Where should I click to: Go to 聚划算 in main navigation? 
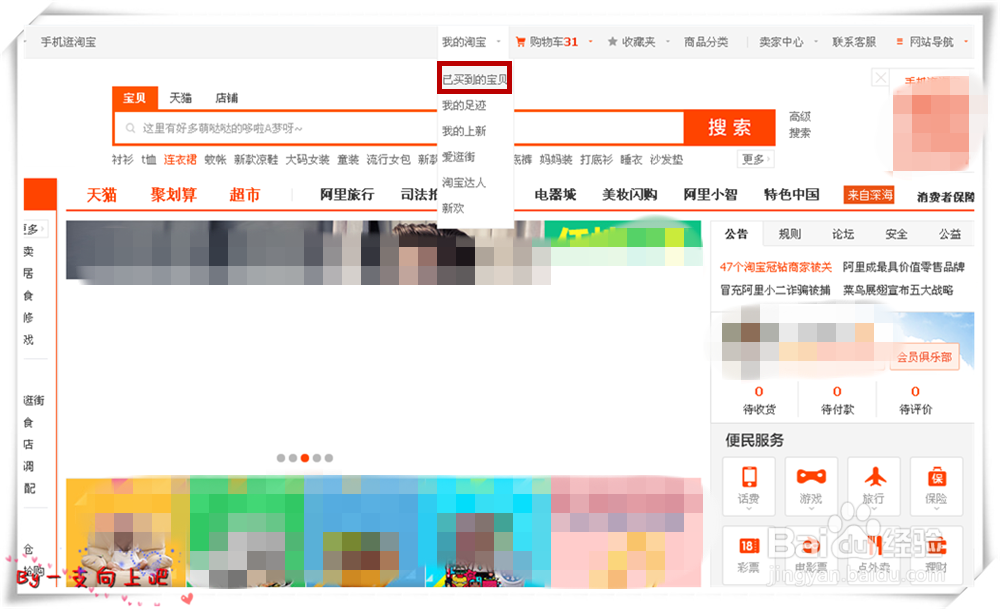coord(173,194)
